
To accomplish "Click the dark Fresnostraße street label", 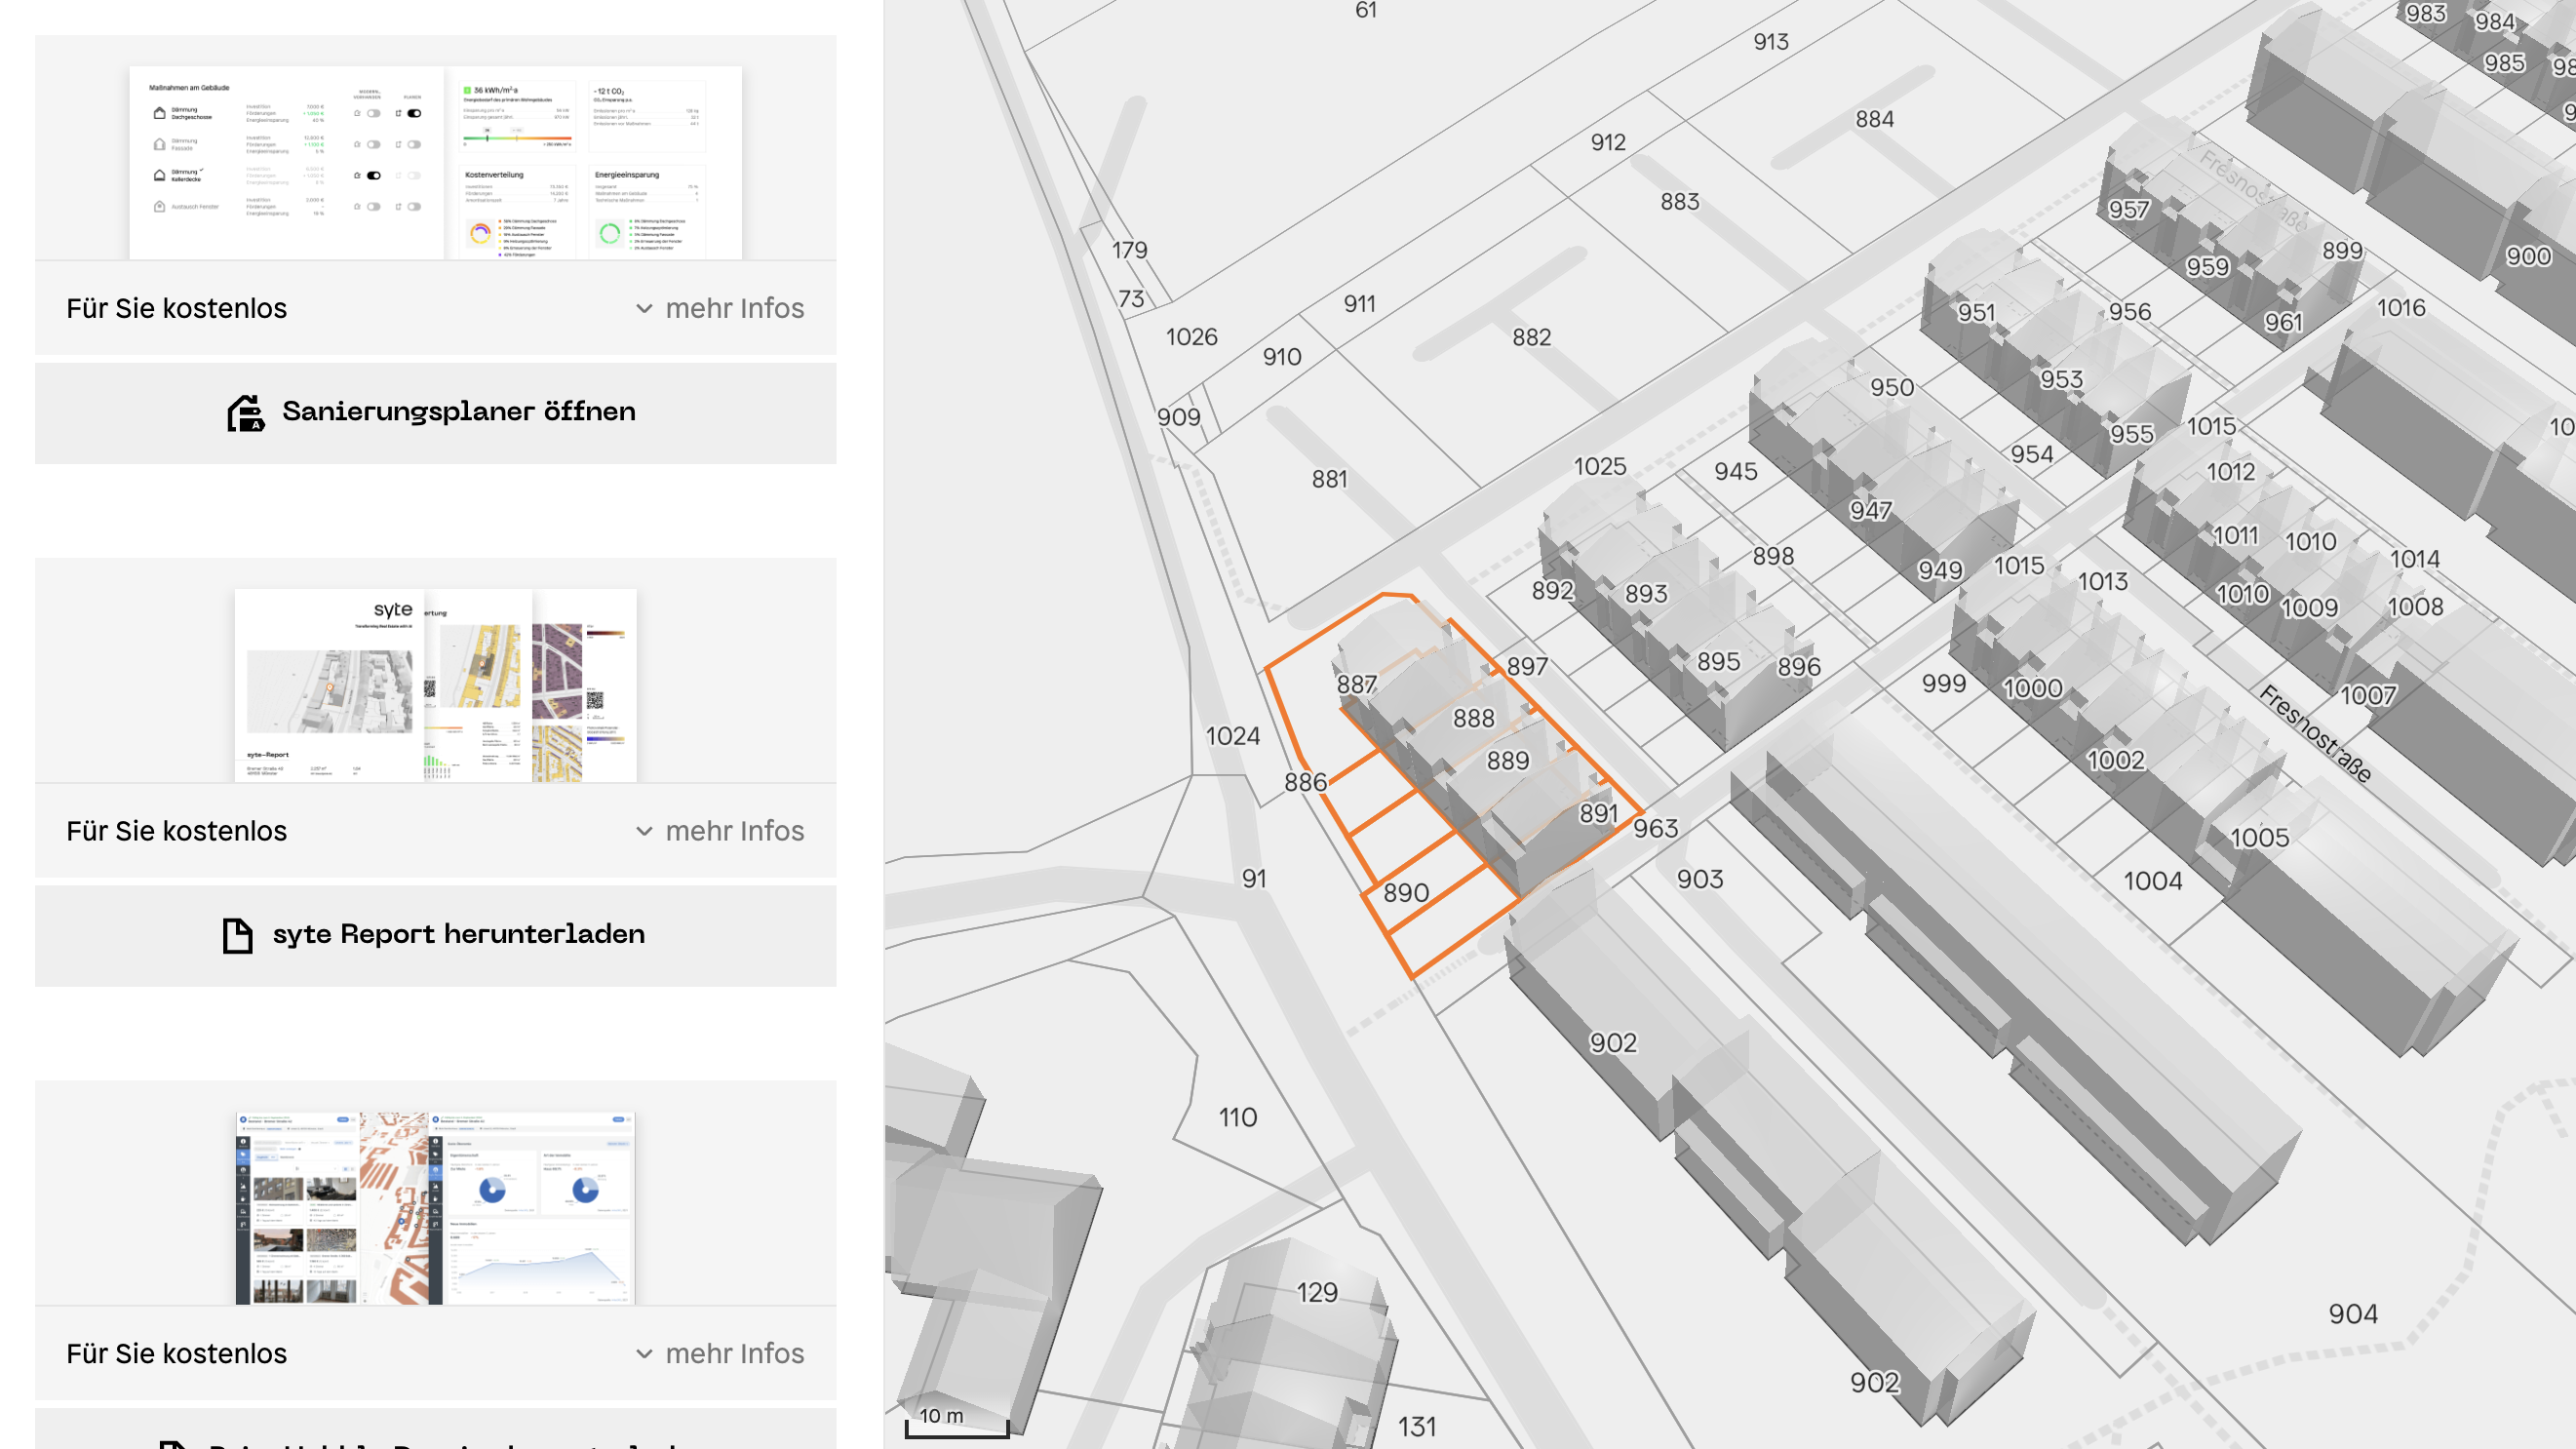I will pyautogui.click(x=2315, y=733).
